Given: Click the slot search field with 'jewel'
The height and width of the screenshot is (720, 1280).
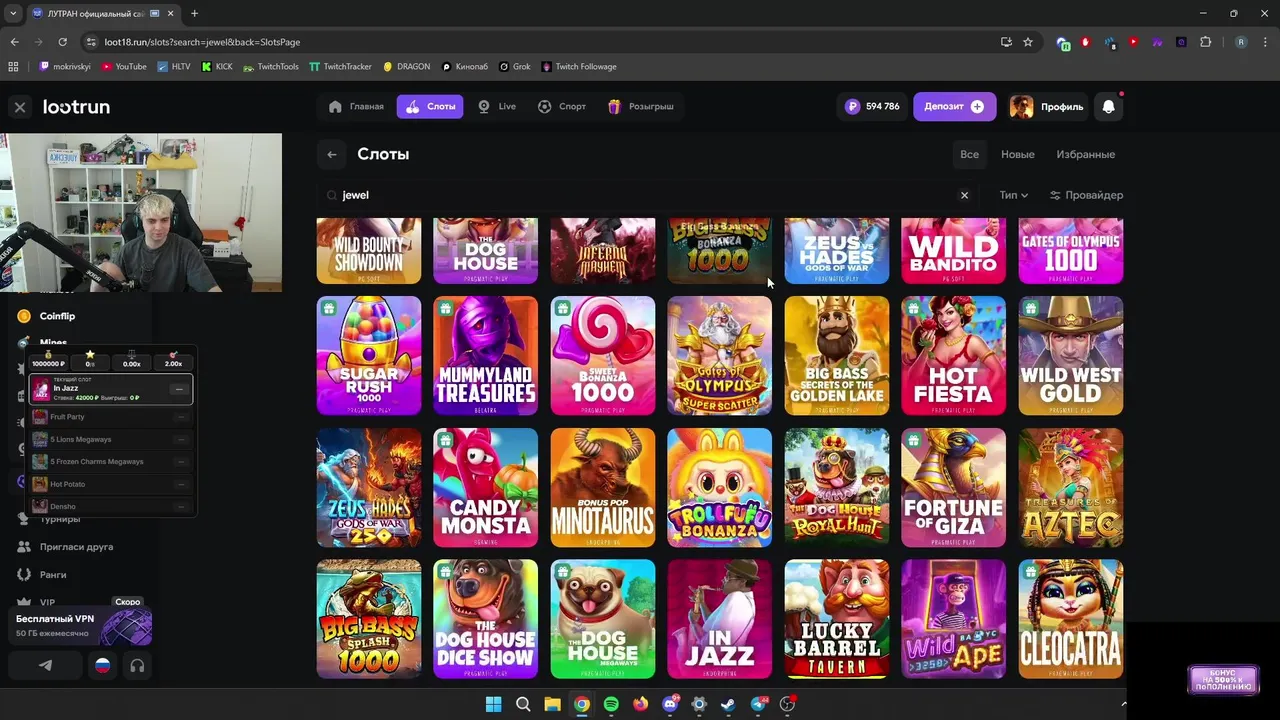Looking at the screenshot, I should click(x=645, y=195).
